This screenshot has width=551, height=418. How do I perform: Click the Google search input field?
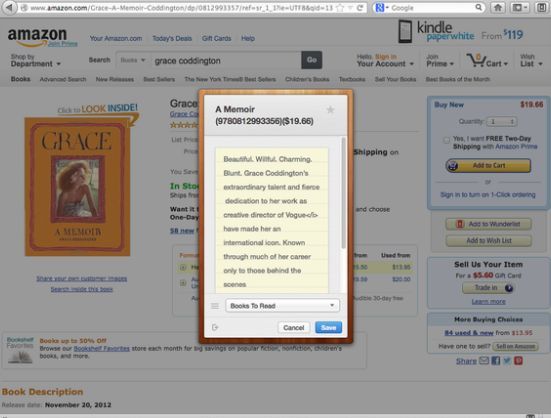(432, 8)
